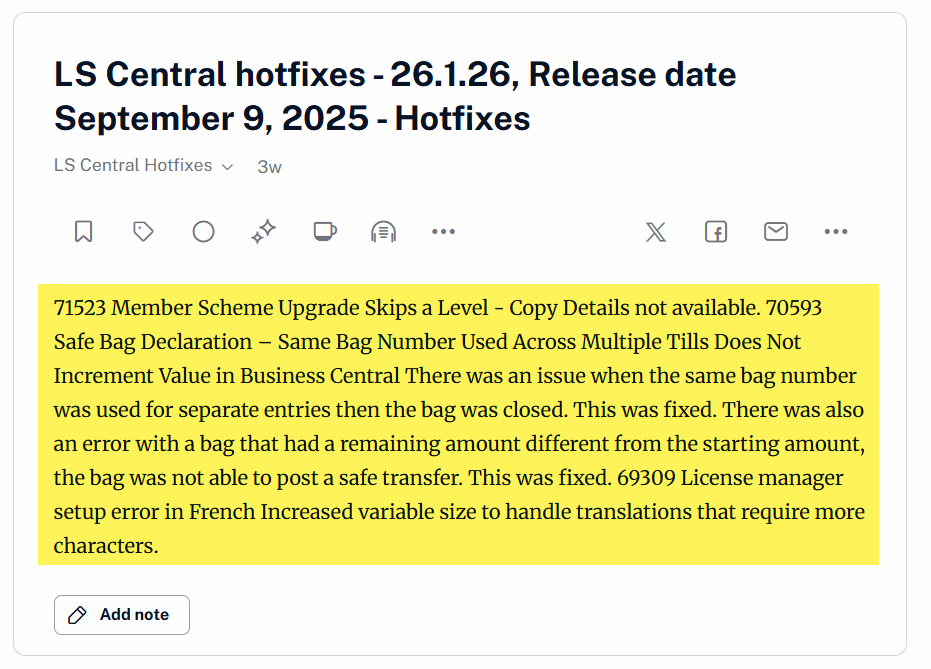Share the article on X
Image resolution: width=931 pixels, height=669 pixels.
(x=656, y=232)
